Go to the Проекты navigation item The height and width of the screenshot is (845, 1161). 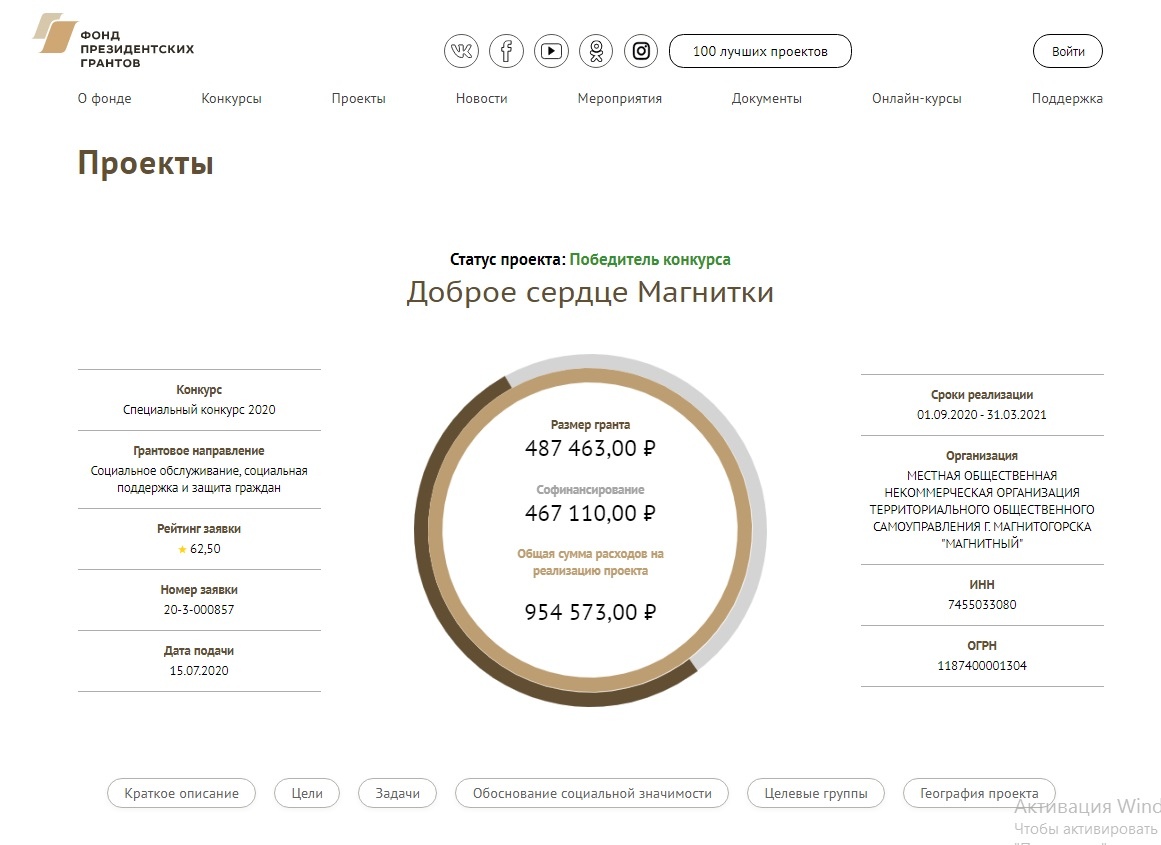pyautogui.click(x=358, y=98)
